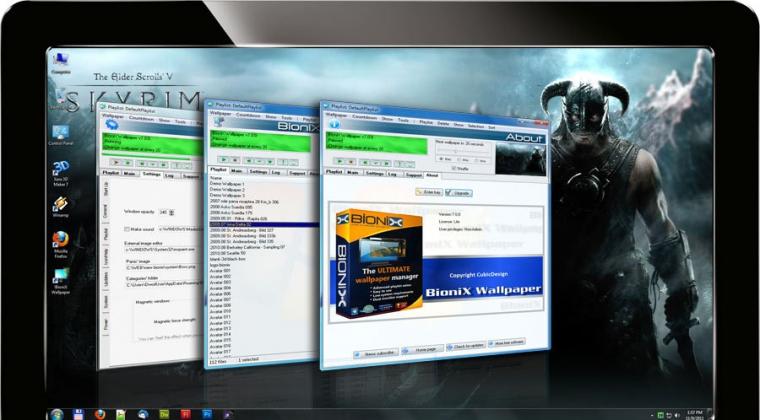Click Stop in the middle playlist window
The image size is (760, 420).
click(x=235, y=160)
